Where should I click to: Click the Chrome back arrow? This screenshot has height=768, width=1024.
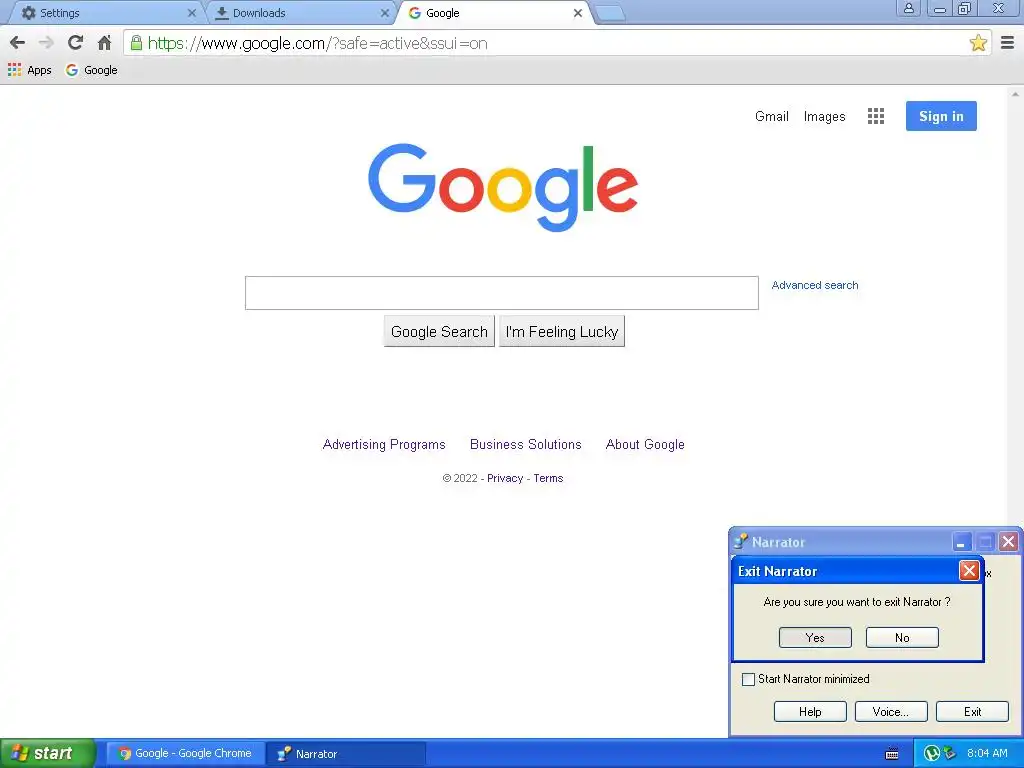coord(18,43)
